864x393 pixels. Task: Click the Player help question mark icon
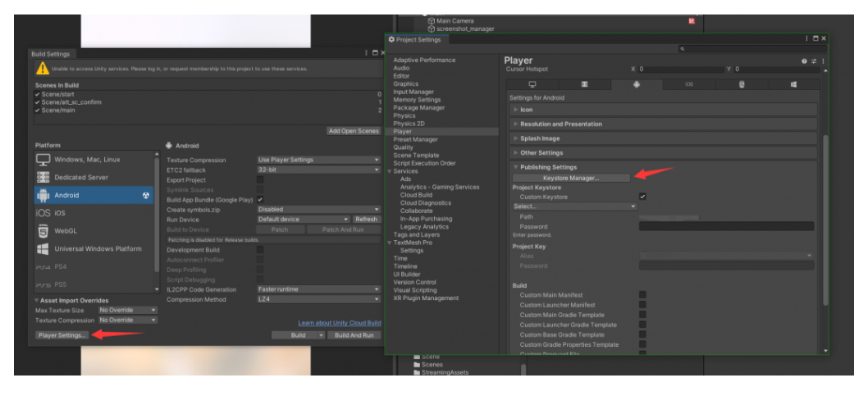click(804, 61)
